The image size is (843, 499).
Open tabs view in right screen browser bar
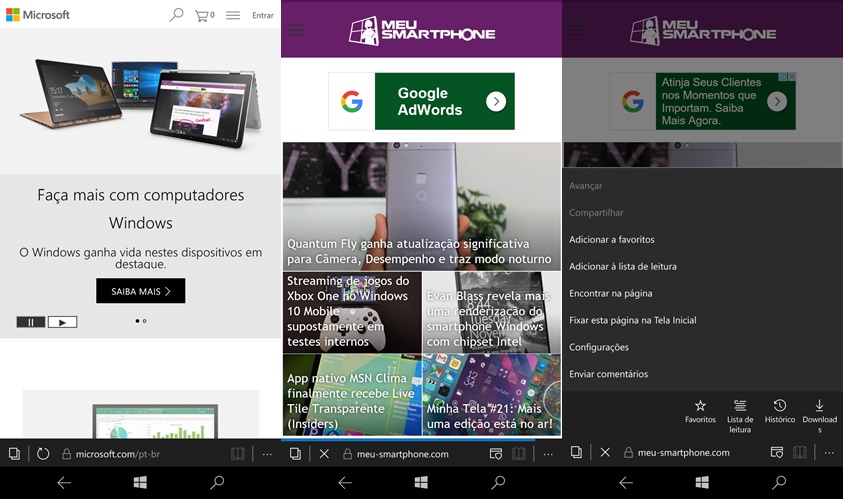pos(576,452)
